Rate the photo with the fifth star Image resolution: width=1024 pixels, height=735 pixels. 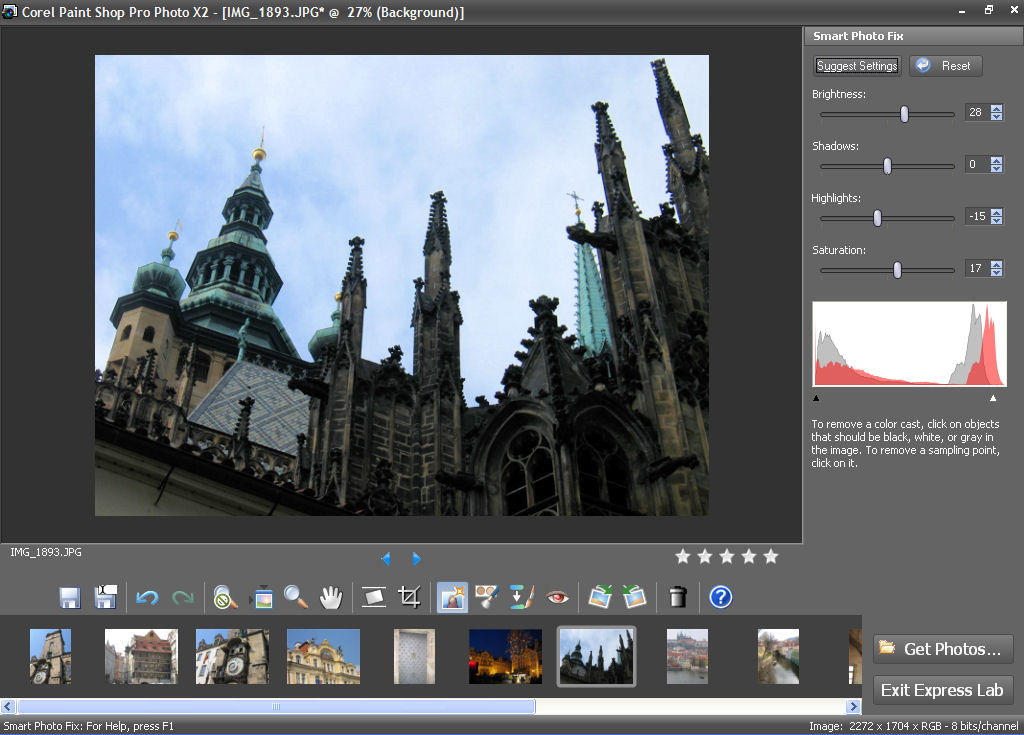(770, 557)
